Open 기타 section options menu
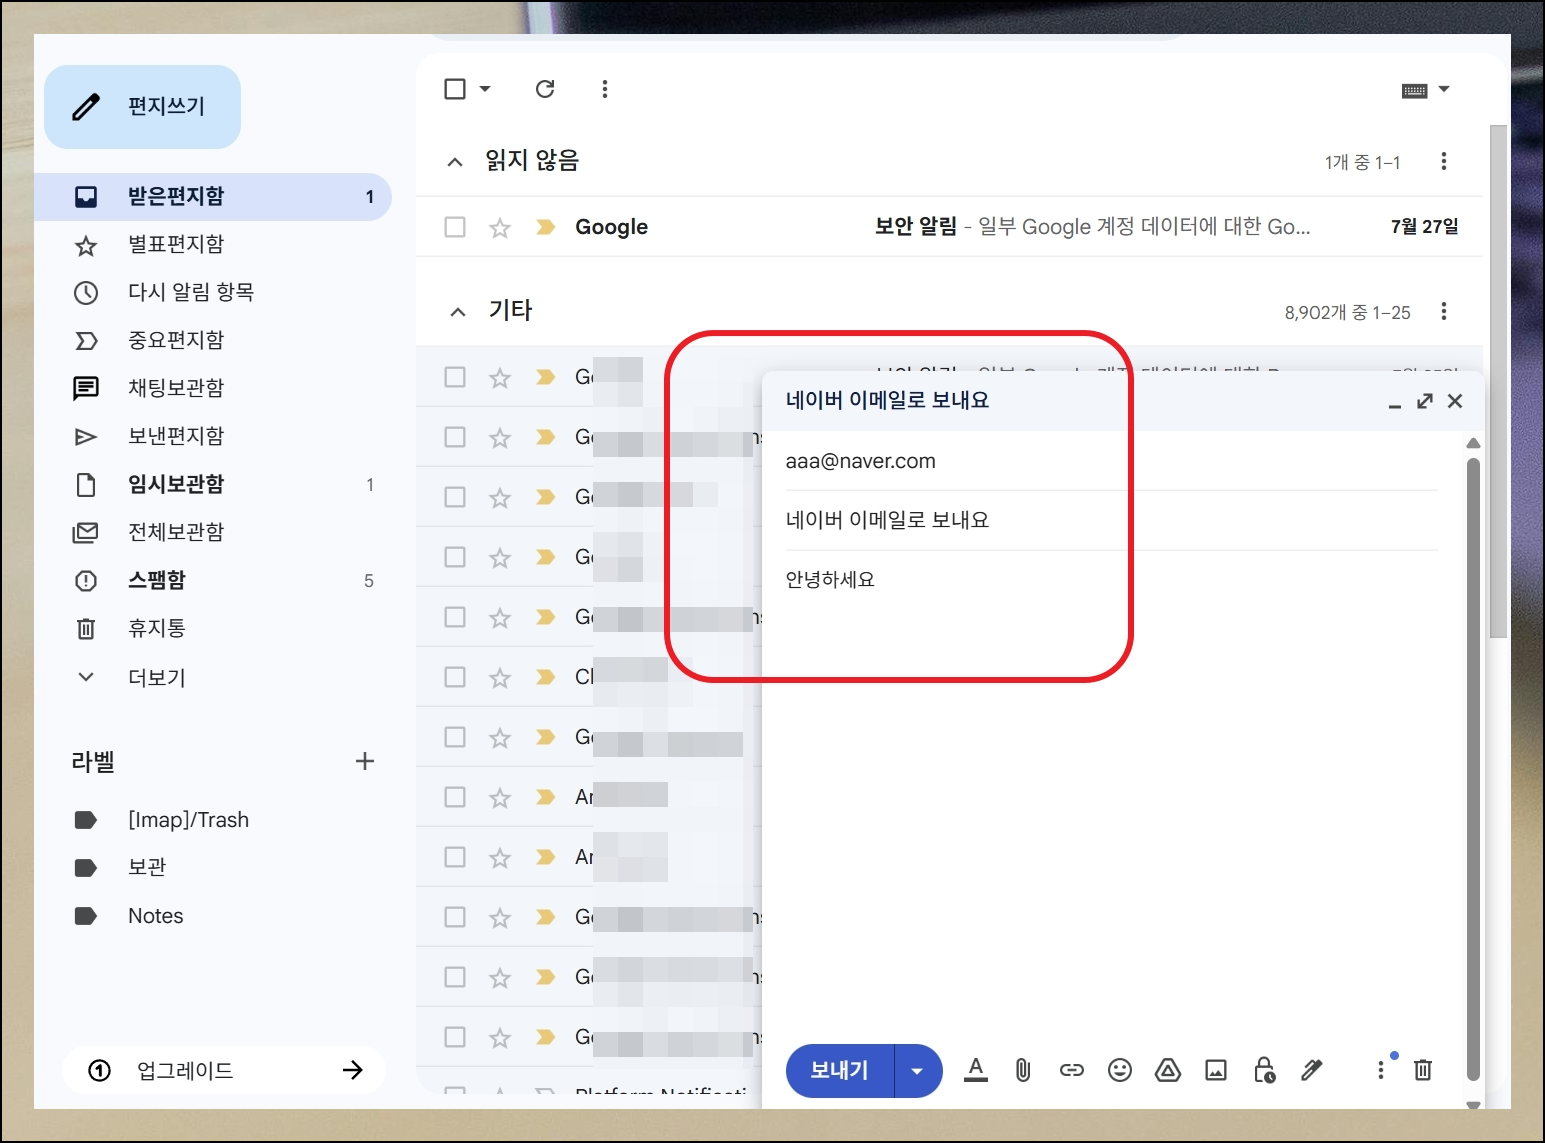Image resolution: width=1545 pixels, height=1143 pixels. [x=1444, y=311]
